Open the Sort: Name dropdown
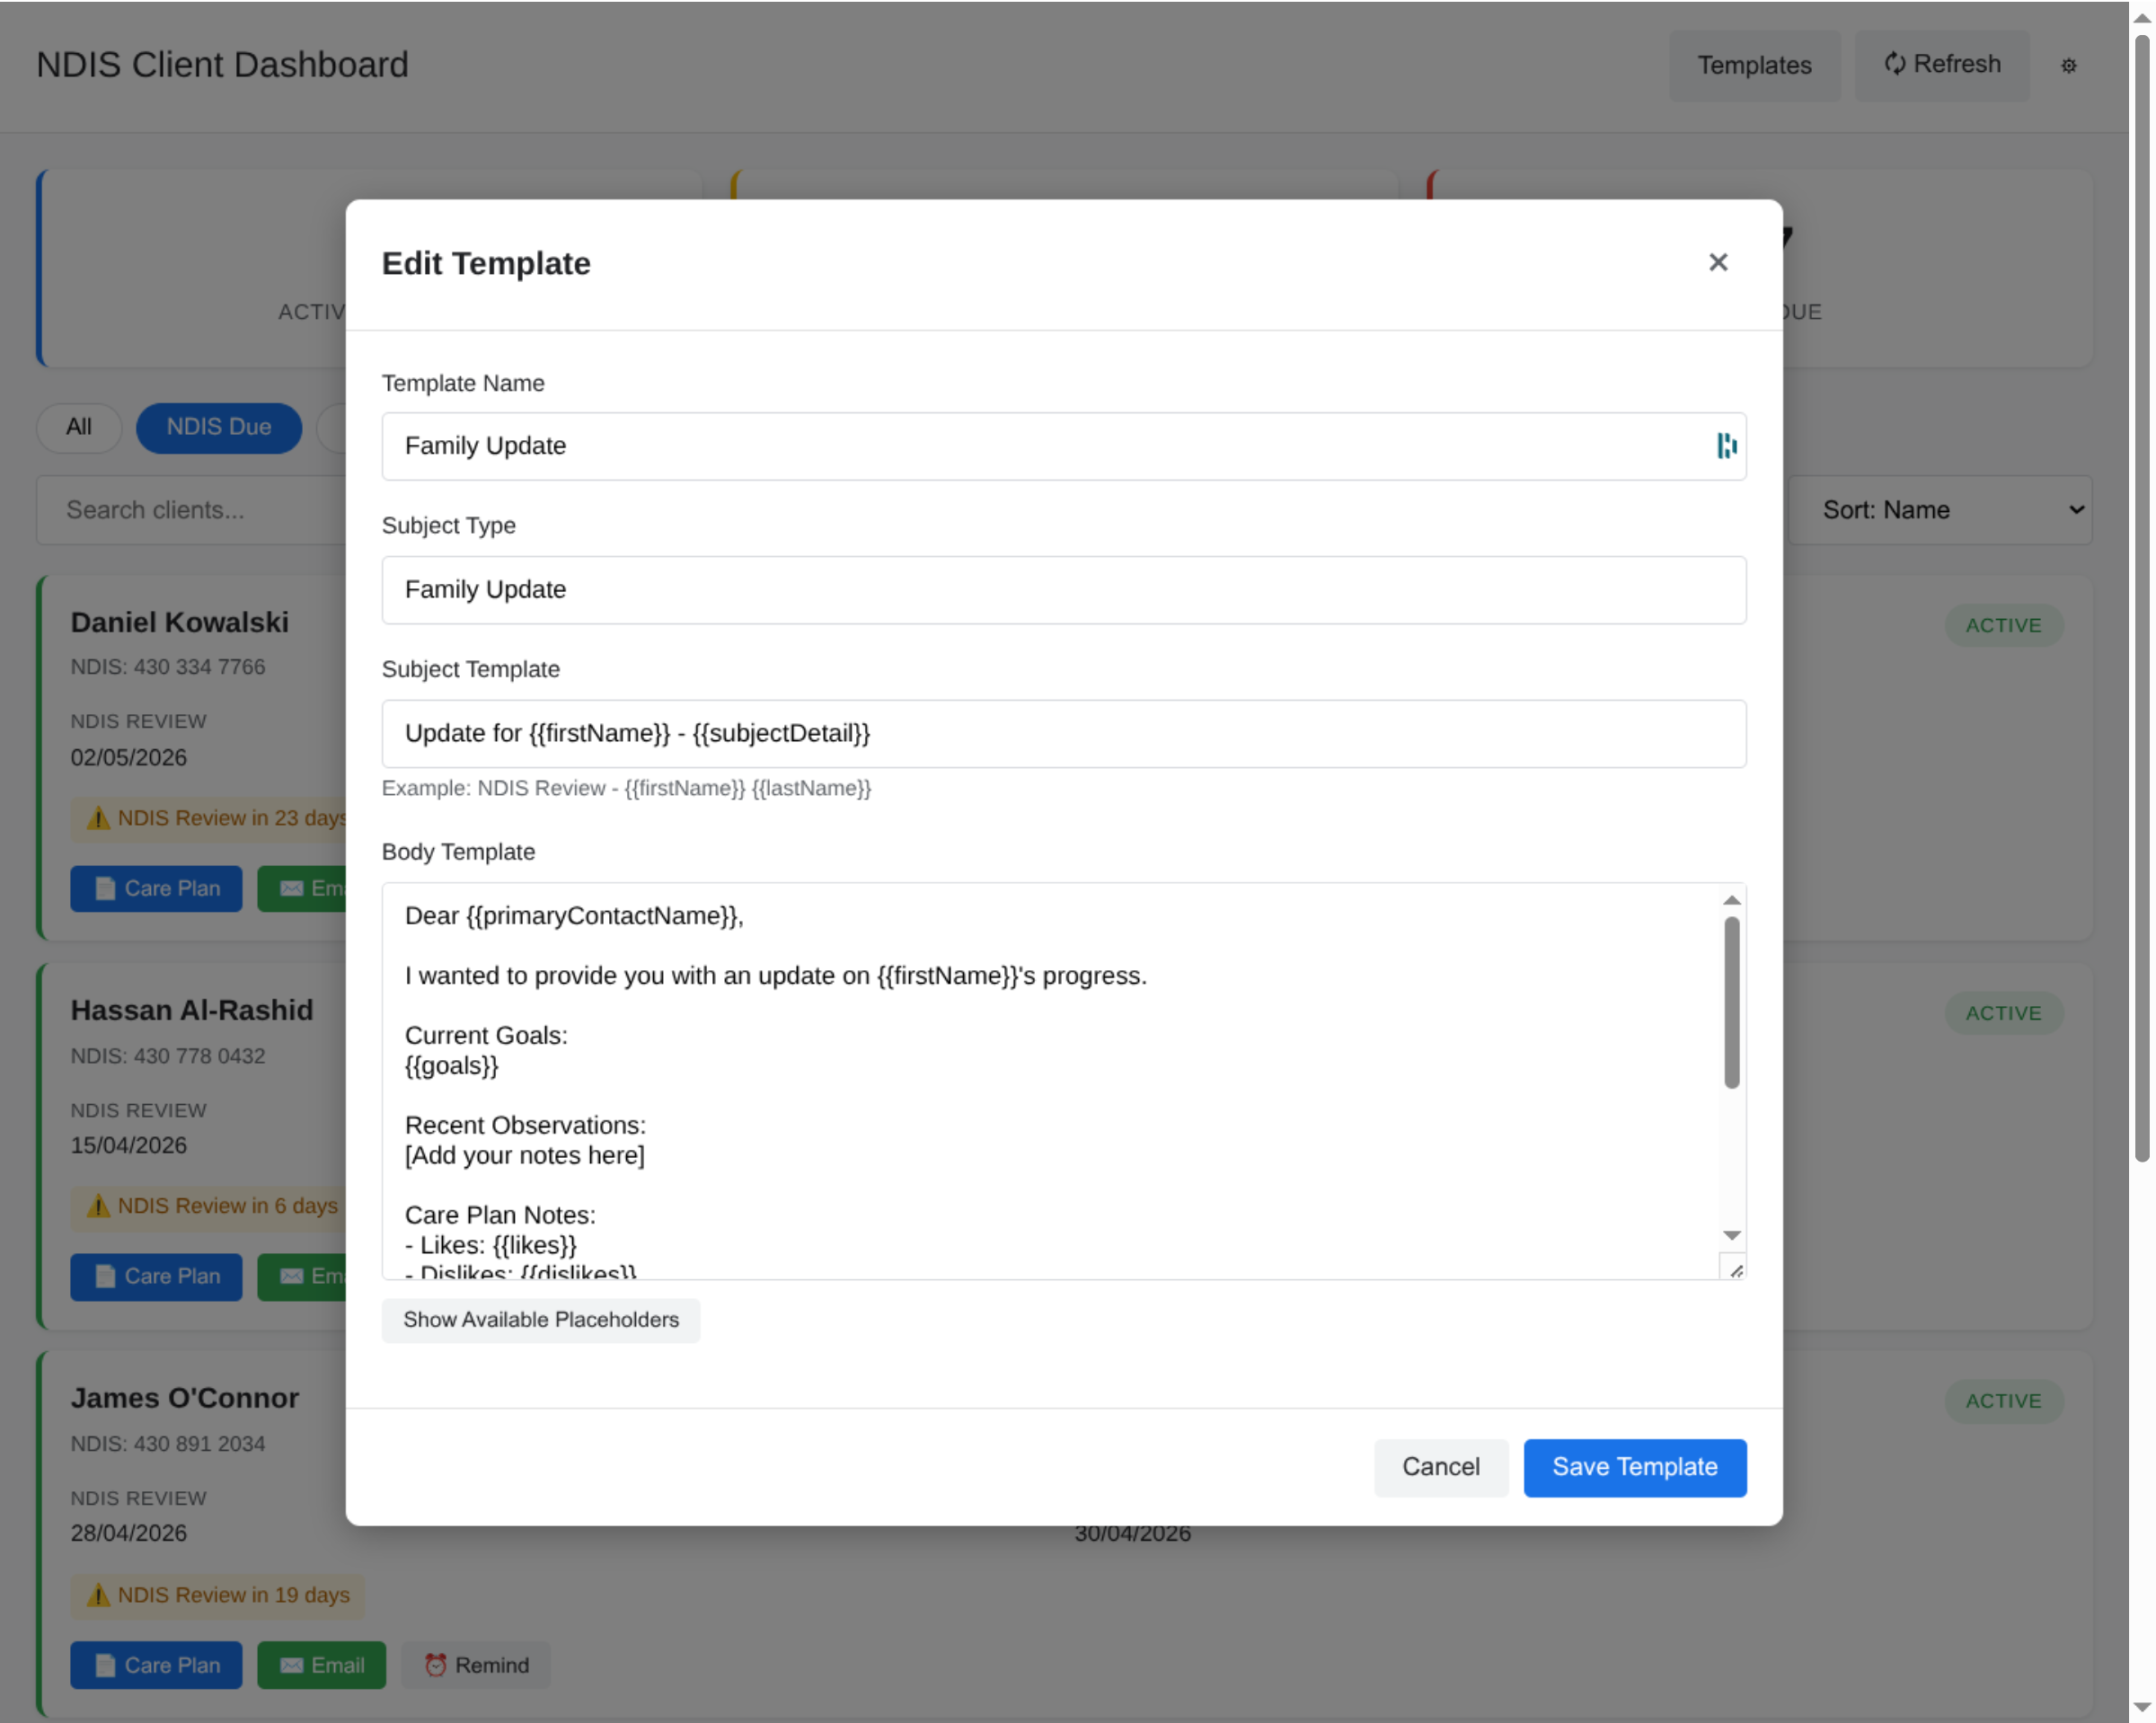2156x1723 pixels. pos(1939,510)
